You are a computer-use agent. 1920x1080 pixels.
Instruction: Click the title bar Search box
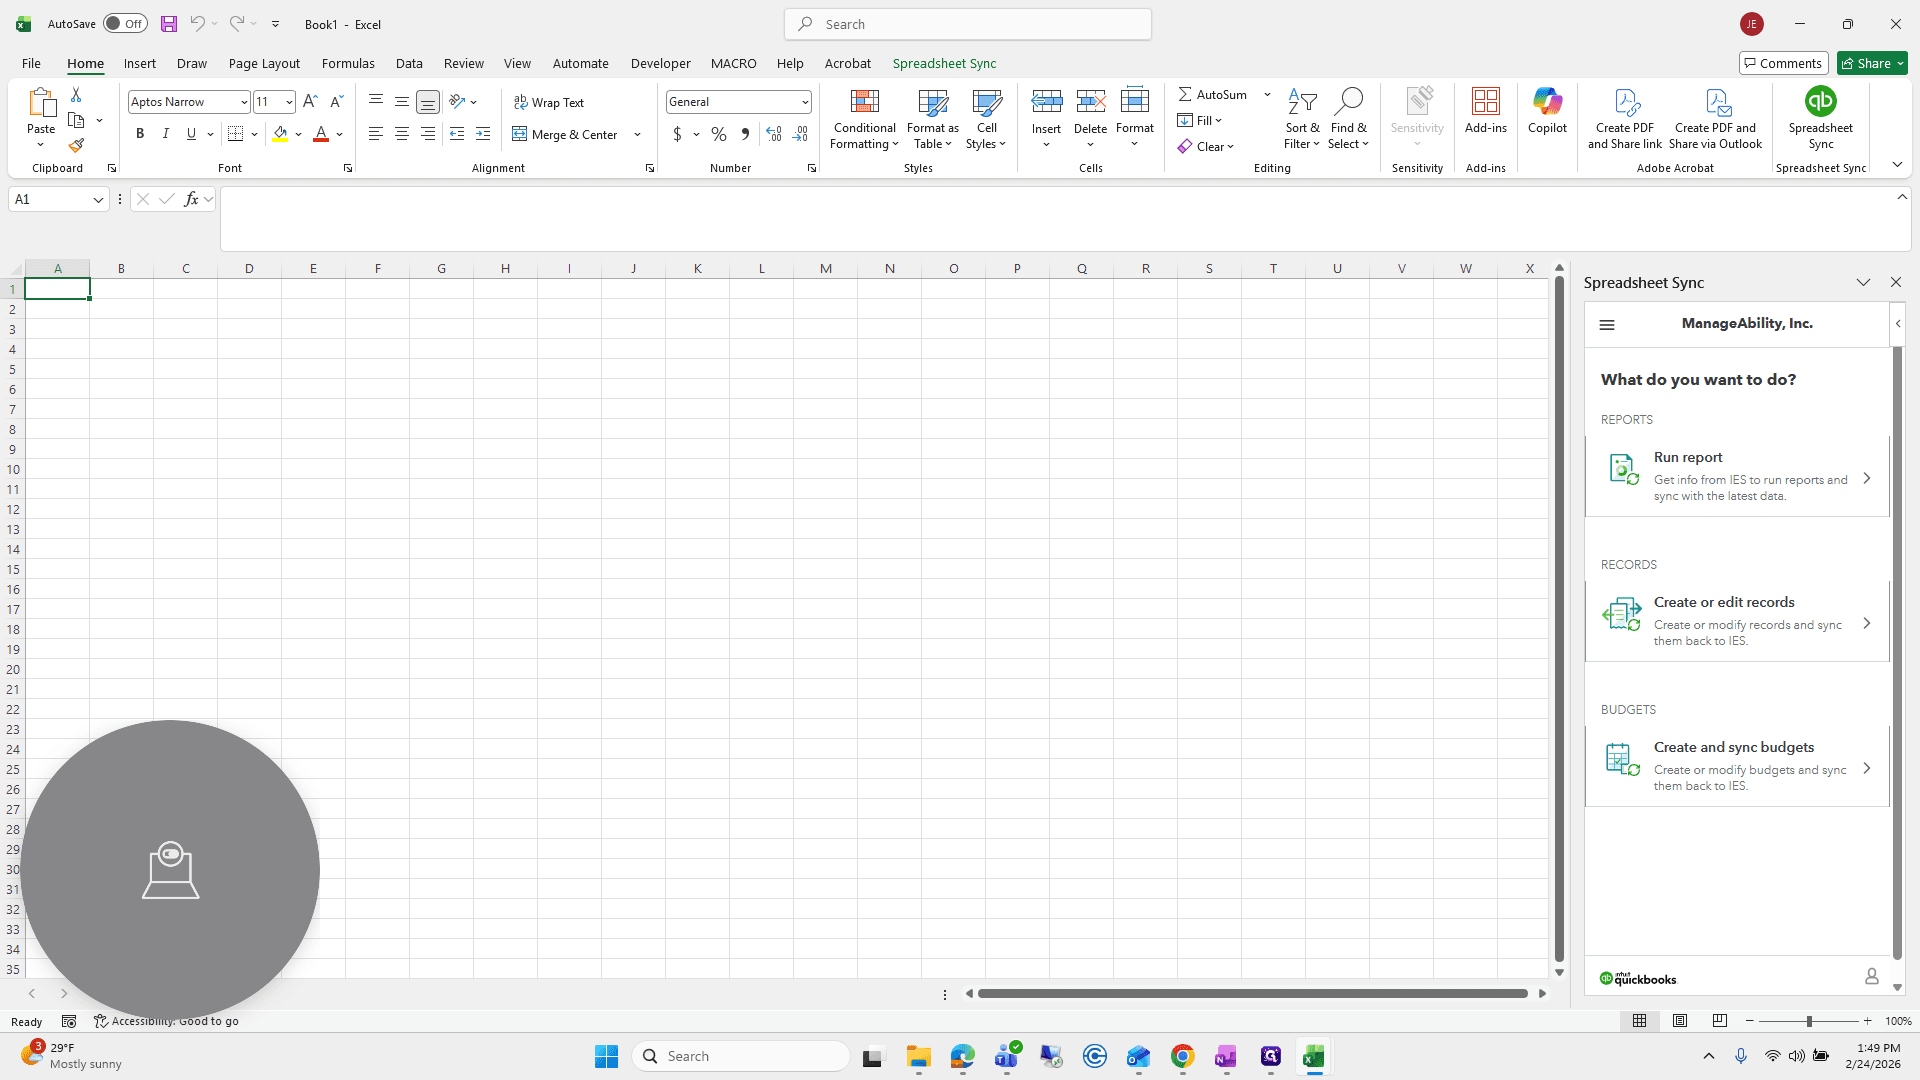click(x=967, y=24)
